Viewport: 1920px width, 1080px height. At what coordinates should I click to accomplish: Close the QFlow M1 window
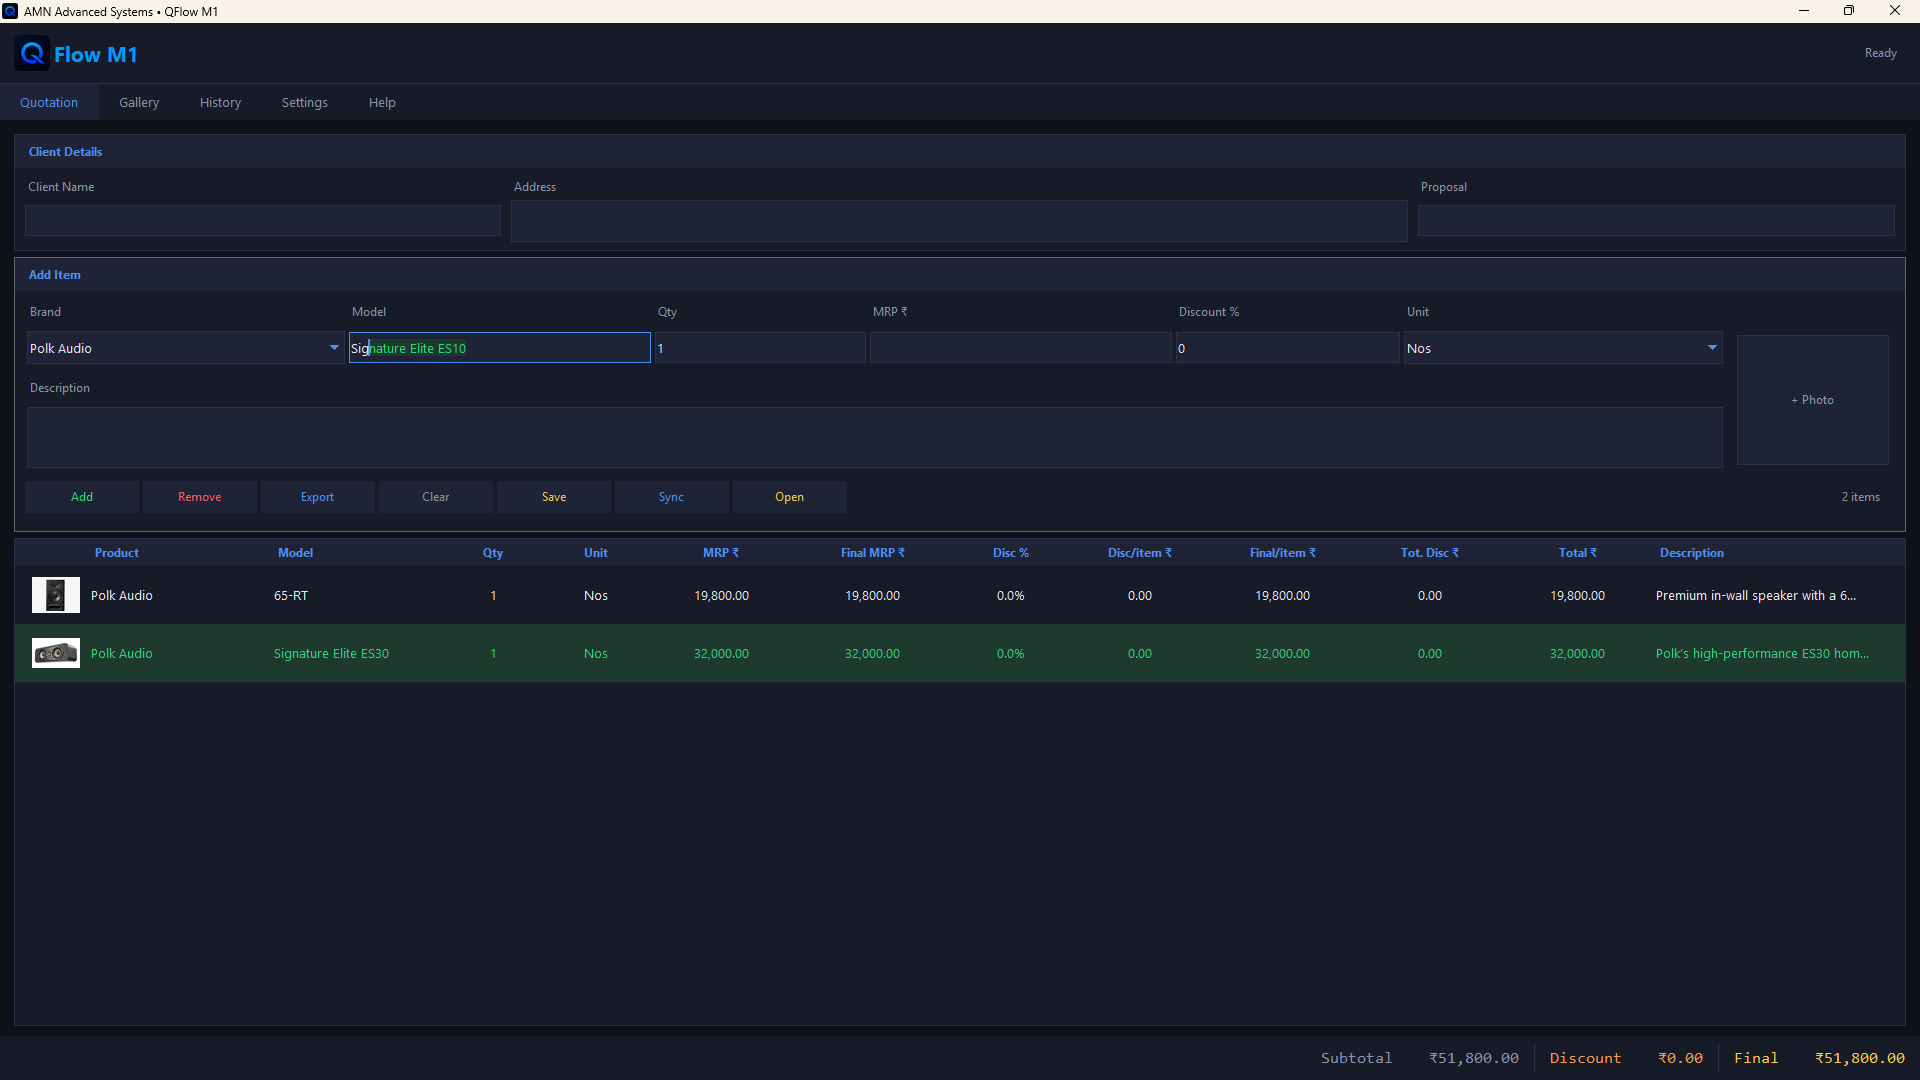click(1895, 11)
